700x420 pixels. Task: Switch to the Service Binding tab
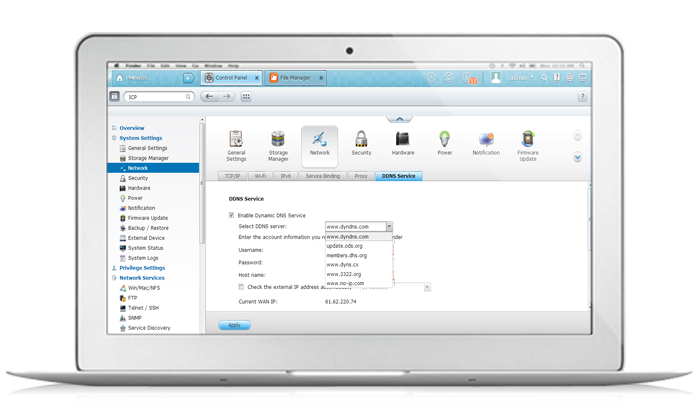(x=323, y=176)
